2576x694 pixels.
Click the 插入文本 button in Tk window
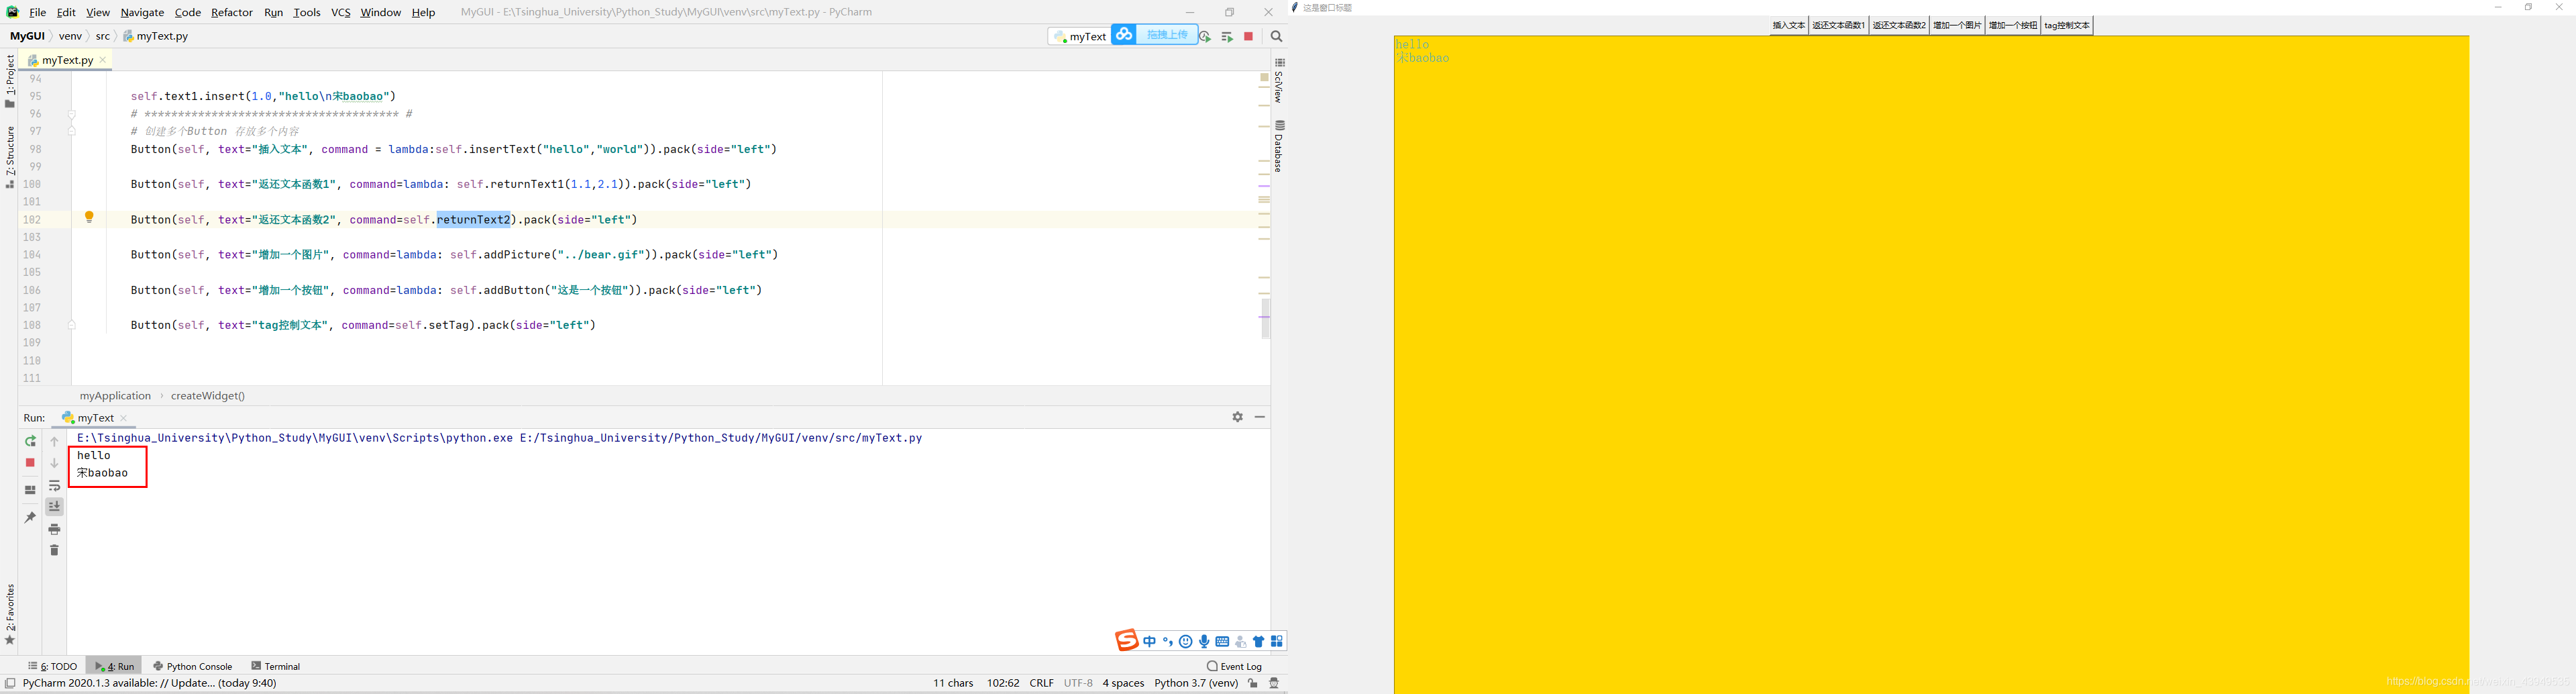[x=1789, y=26]
